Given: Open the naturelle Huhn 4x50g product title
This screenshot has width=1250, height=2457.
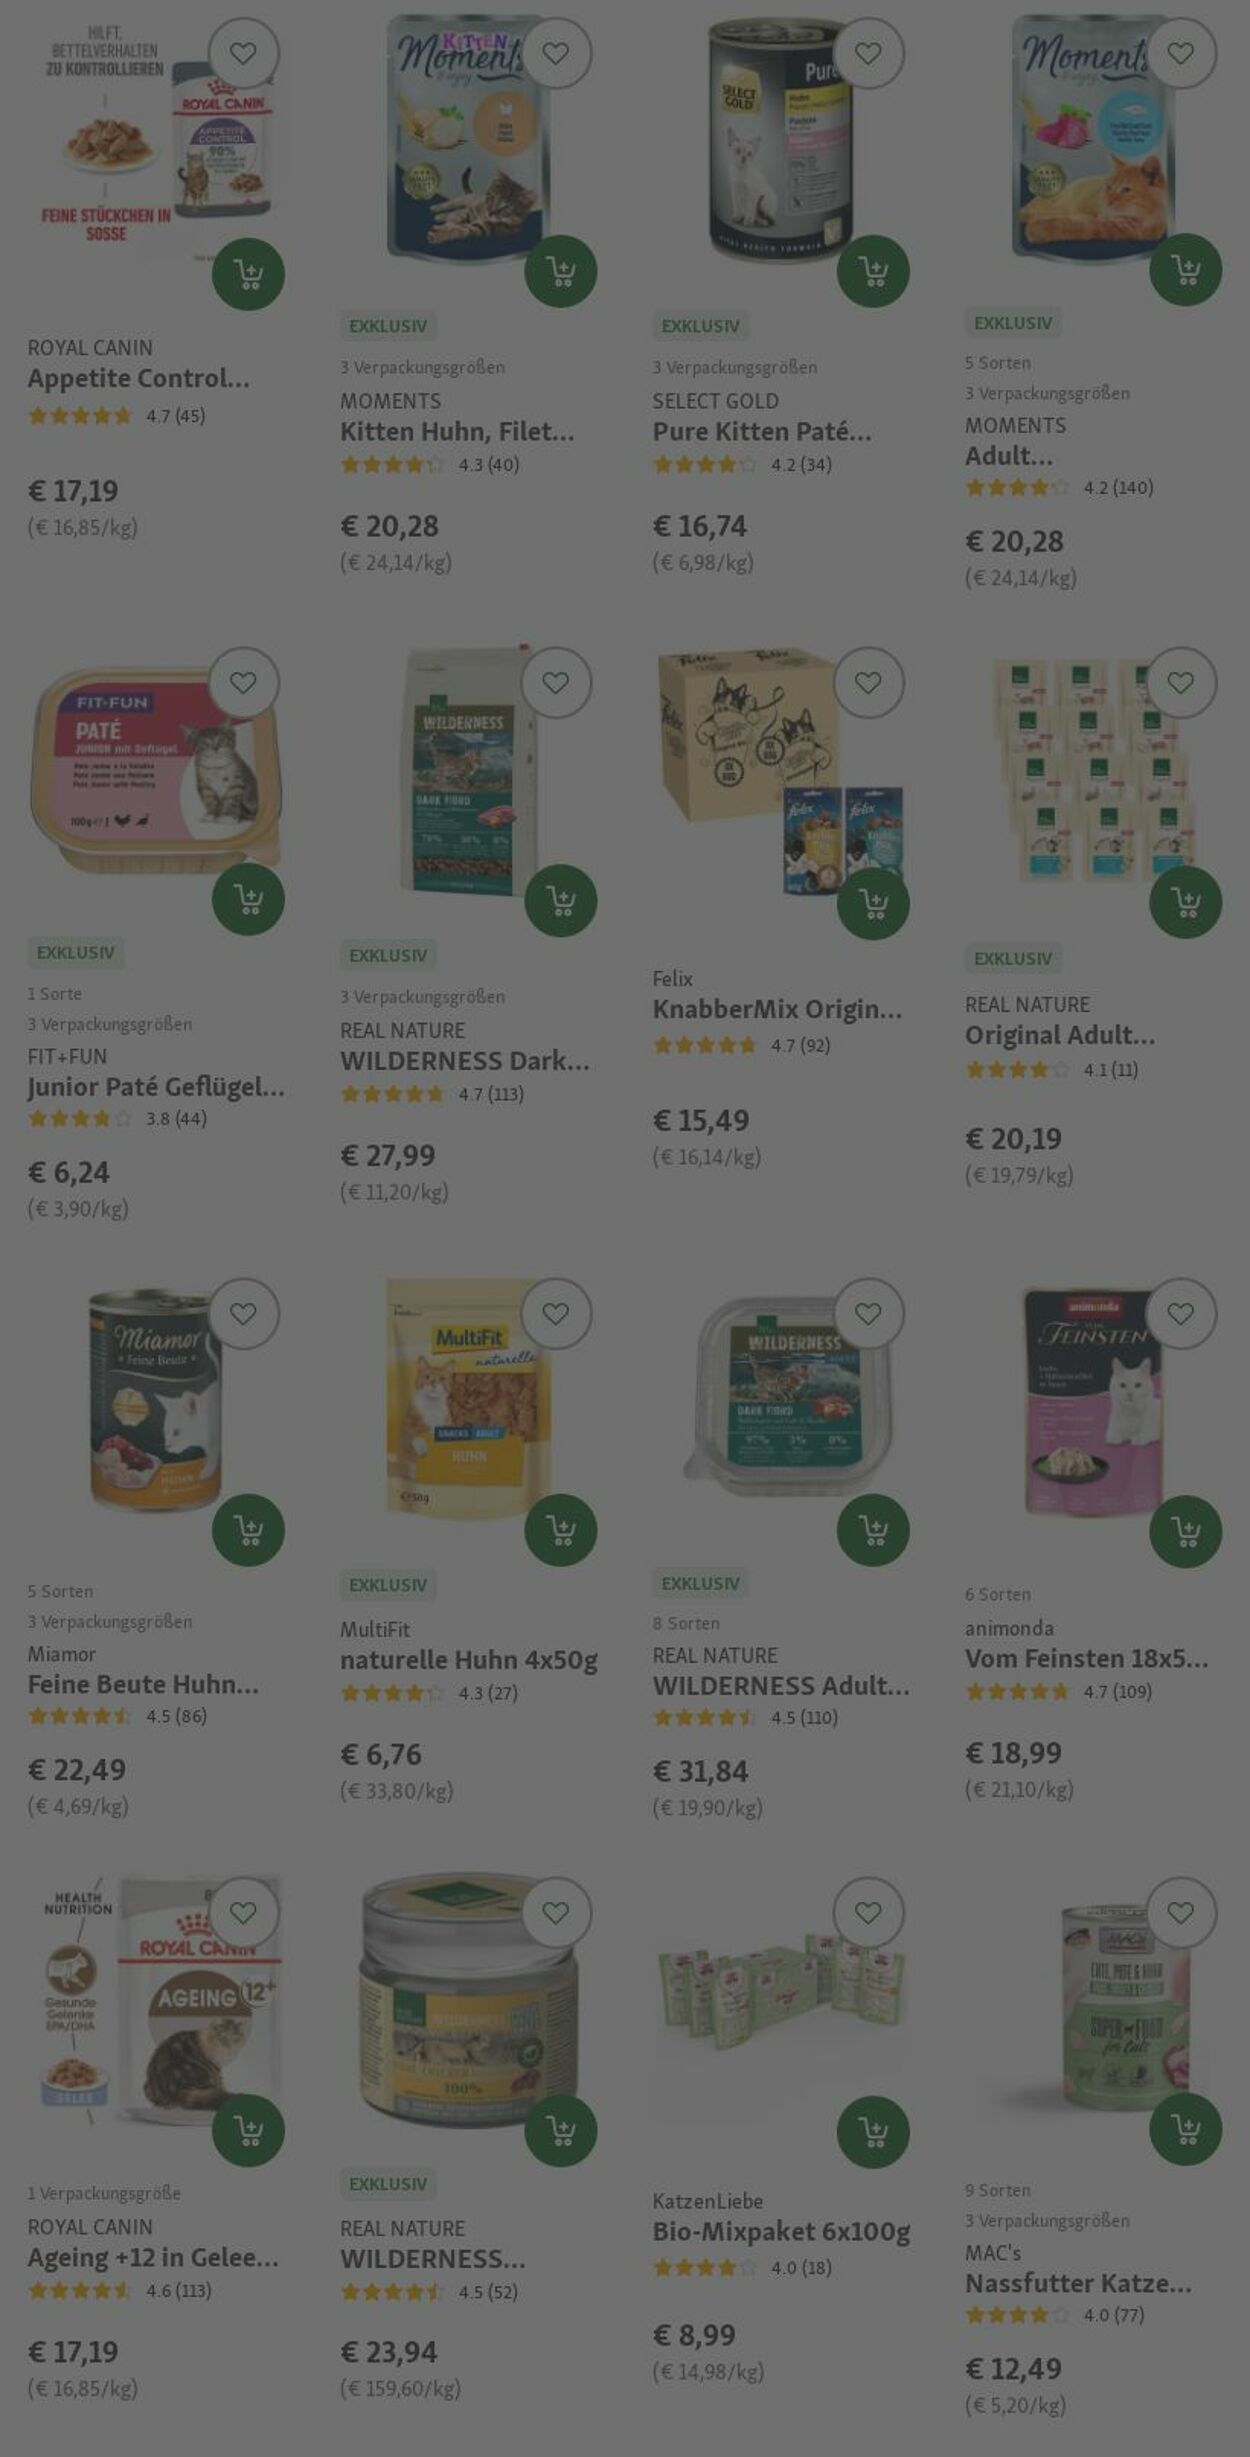Looking at the screenshot, I should 469,1660.
